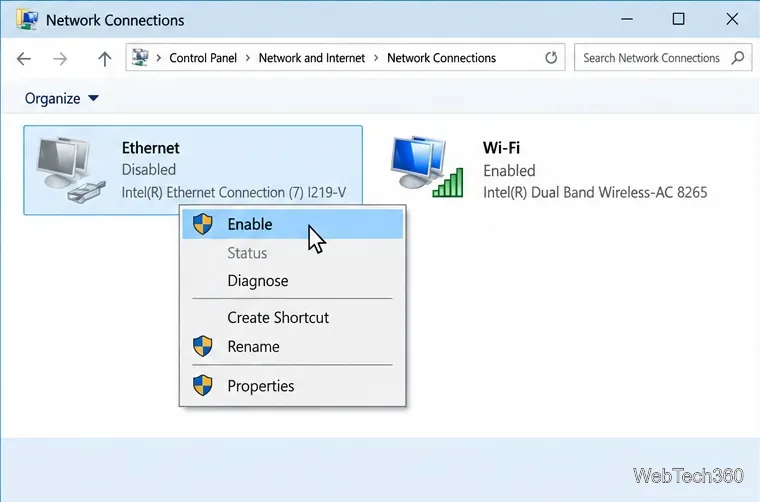Navigate to Control Panel breadcrumb
This screenshot has height=502, width=760.
(x=203, y=58)
